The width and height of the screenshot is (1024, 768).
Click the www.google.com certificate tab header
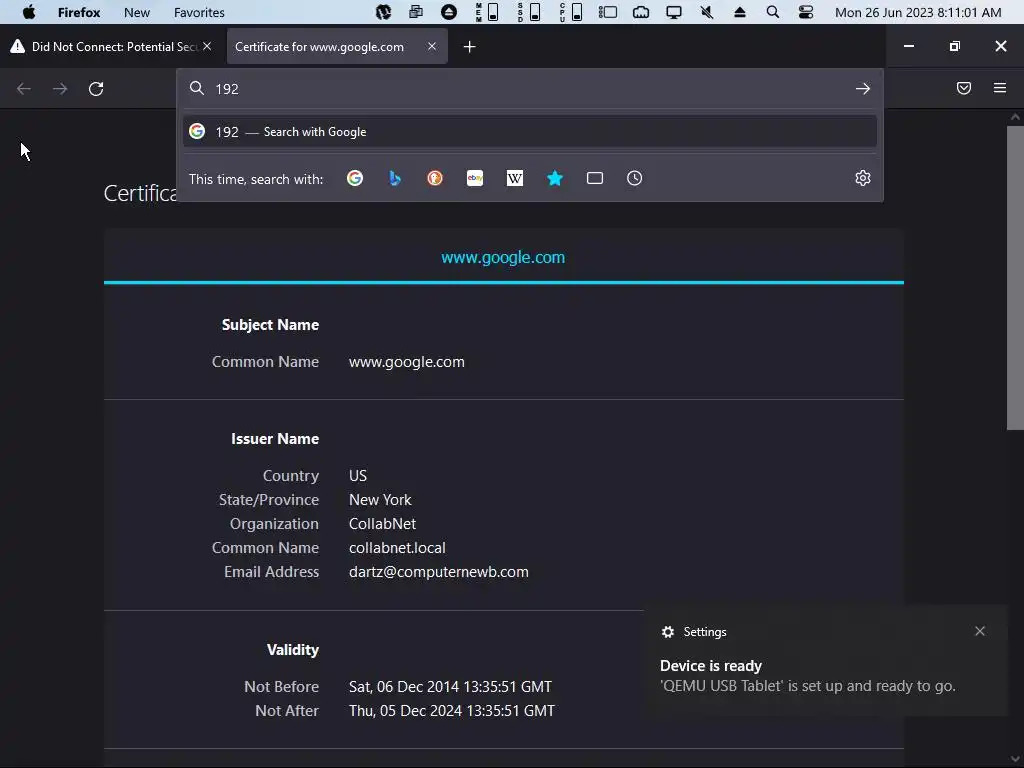point(503,257)
